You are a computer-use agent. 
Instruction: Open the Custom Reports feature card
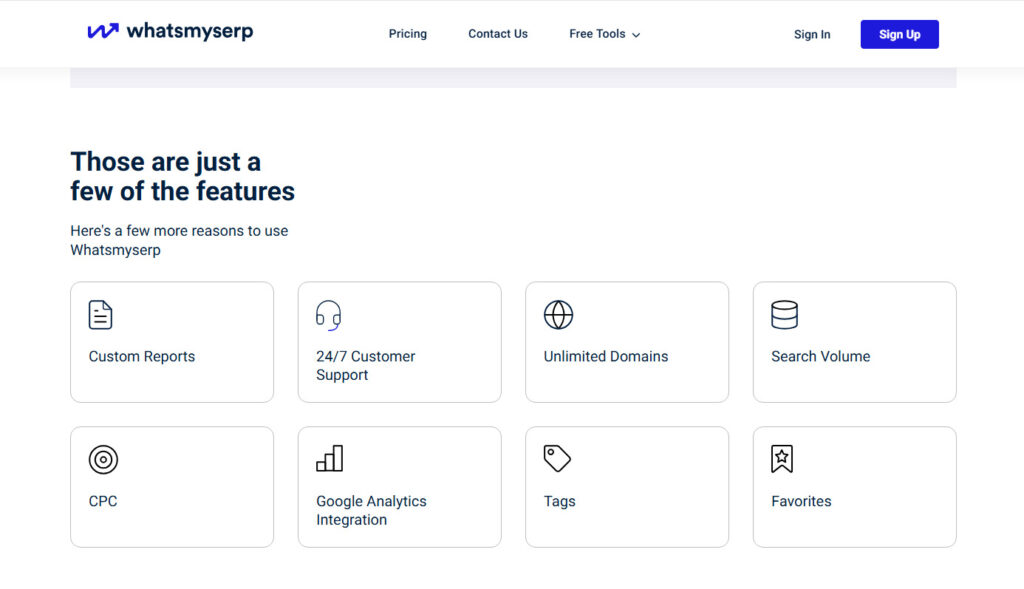coord(171,341)
